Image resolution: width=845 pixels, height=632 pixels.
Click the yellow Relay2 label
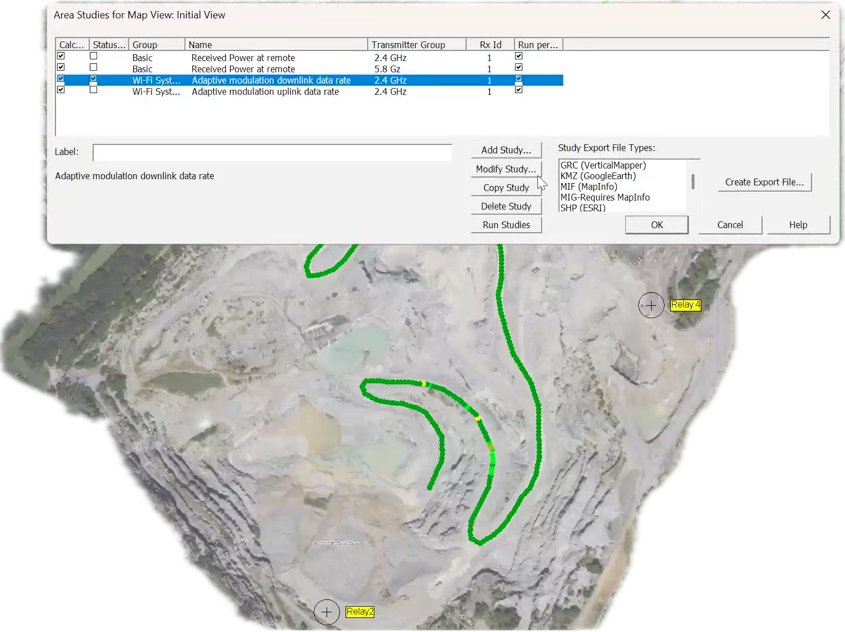(x=359, y=612)
